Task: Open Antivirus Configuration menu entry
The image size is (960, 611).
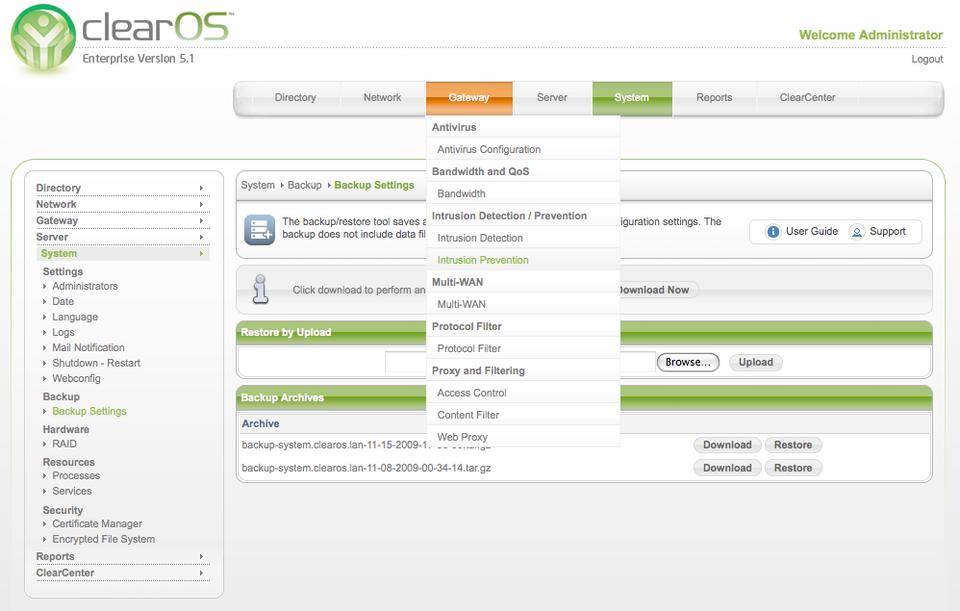Action: pos(489,149)
